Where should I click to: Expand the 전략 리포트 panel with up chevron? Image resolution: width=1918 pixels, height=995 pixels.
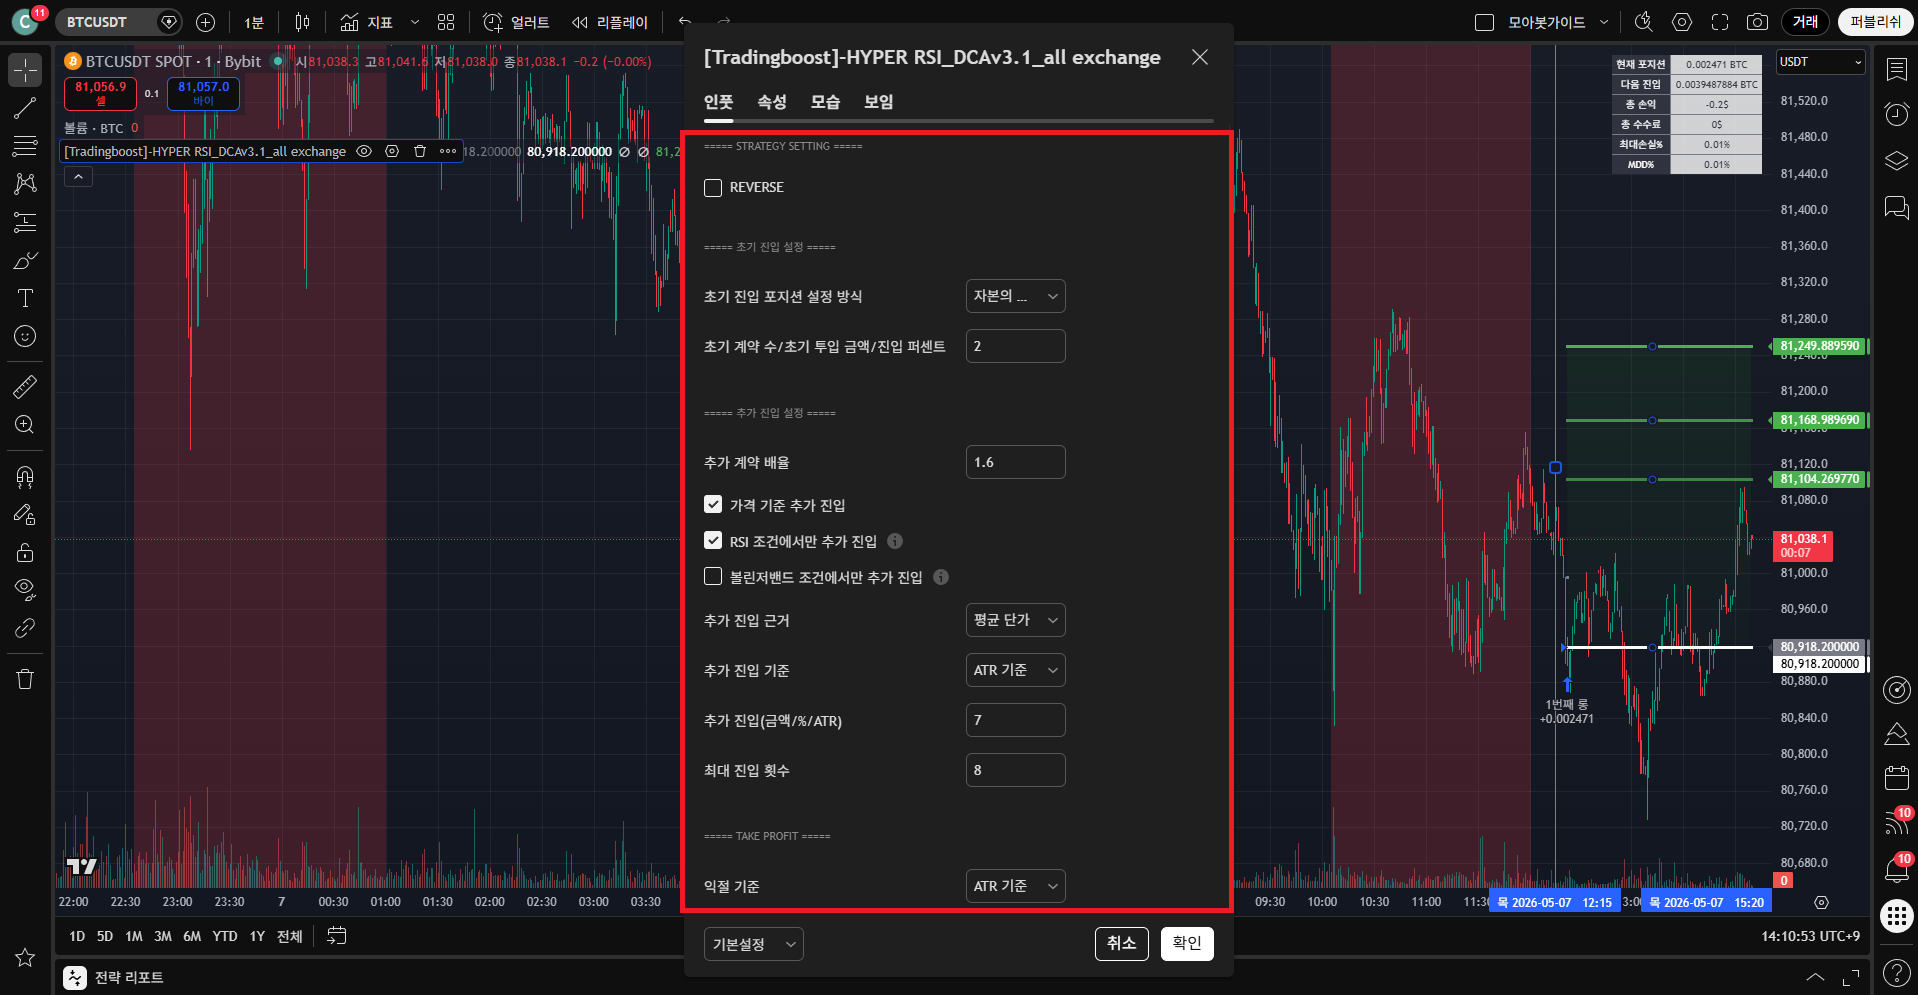pyautogui.click(x=1815, y=977)
